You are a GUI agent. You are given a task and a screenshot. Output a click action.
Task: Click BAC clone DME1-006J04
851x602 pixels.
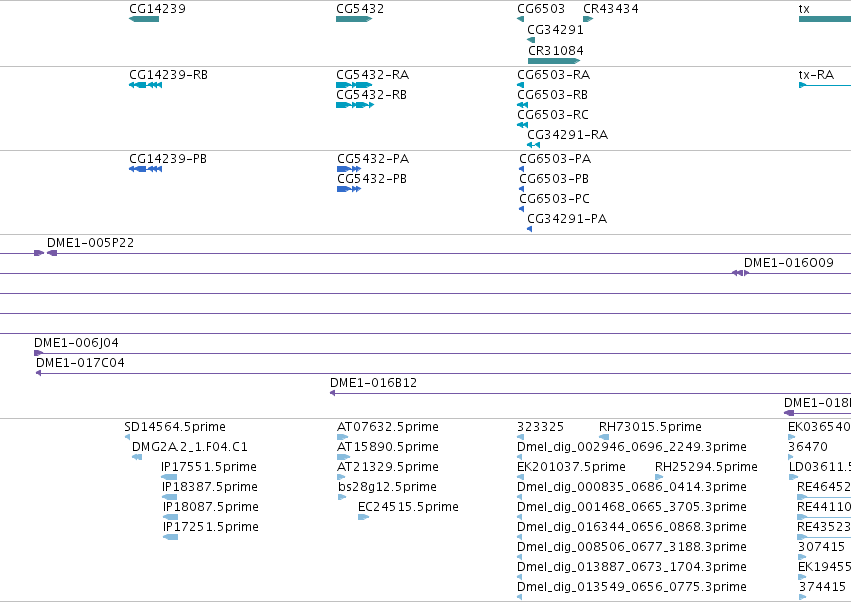click(76, 343)
